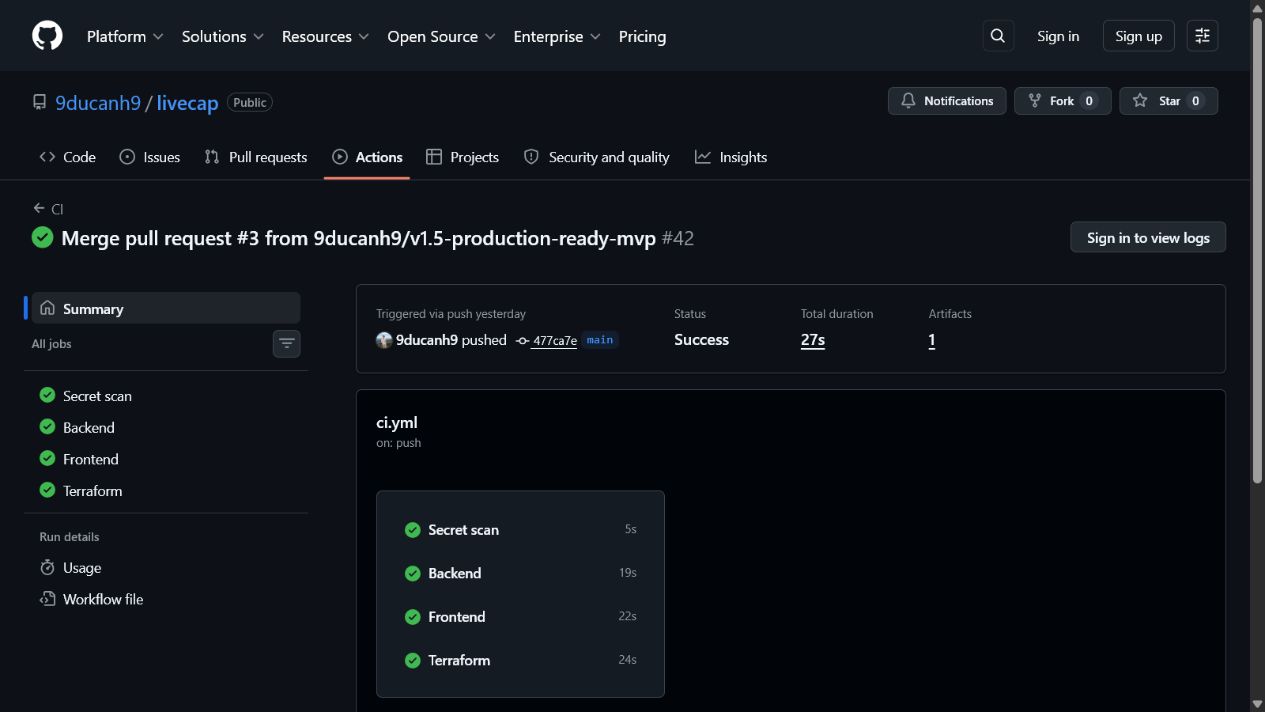Expand the Solutions menu

click(x=222, y=36)
